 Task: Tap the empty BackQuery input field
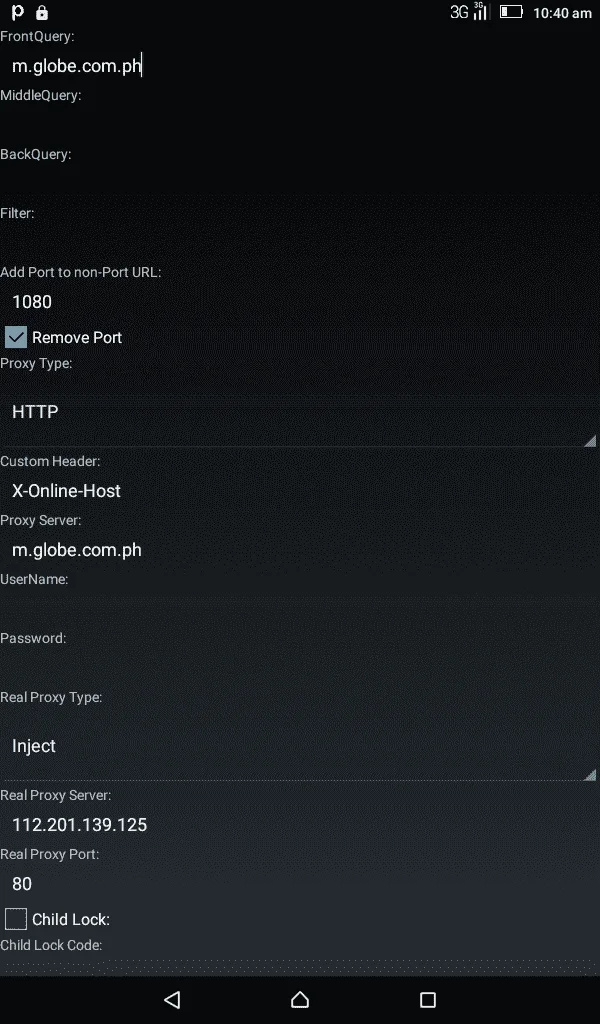[x=300, y=184]
